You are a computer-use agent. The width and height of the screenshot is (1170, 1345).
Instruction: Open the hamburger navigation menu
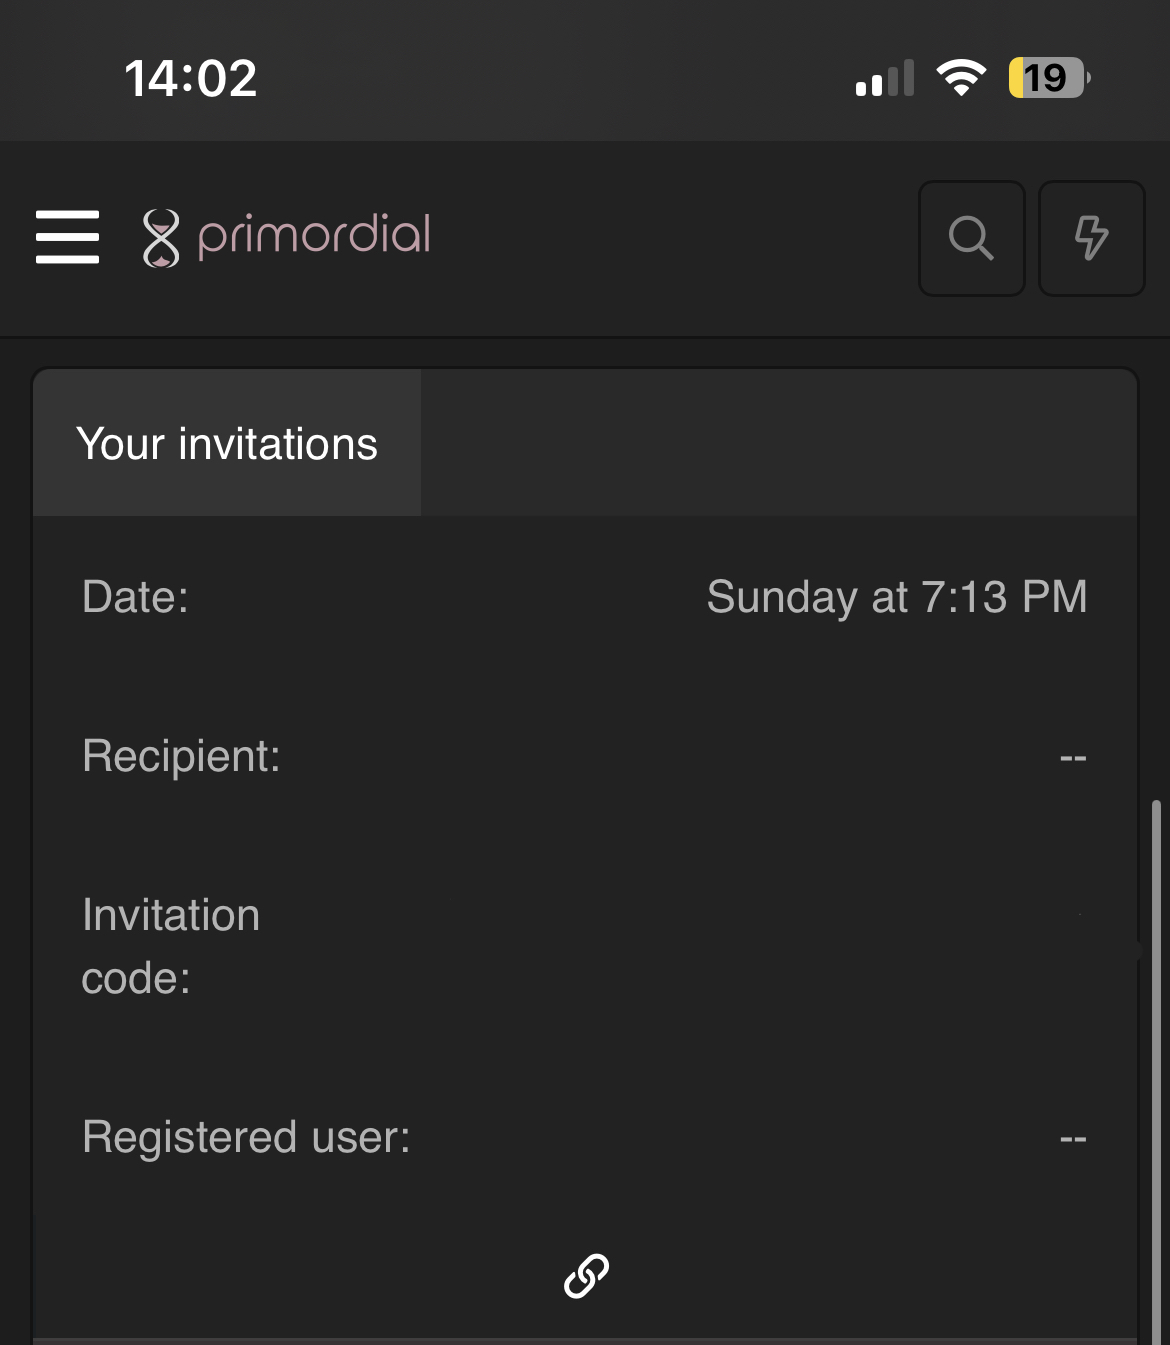(x=67, y=237)
